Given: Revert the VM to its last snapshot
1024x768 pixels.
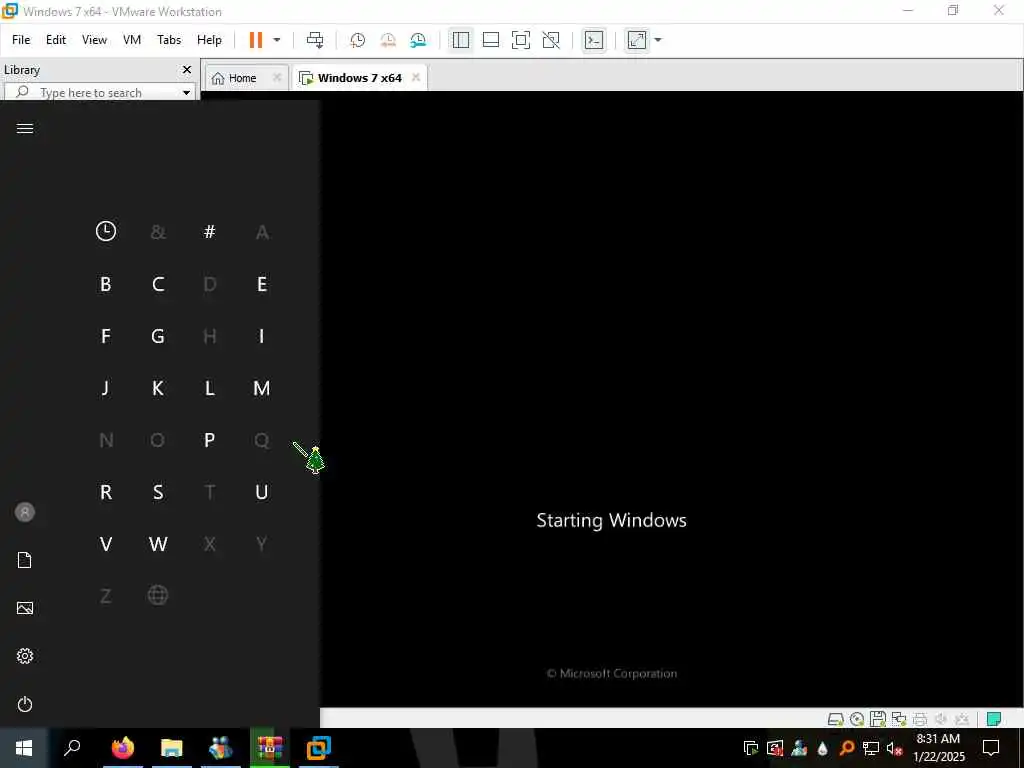Looking at the screenshot, I should [388, 40].
